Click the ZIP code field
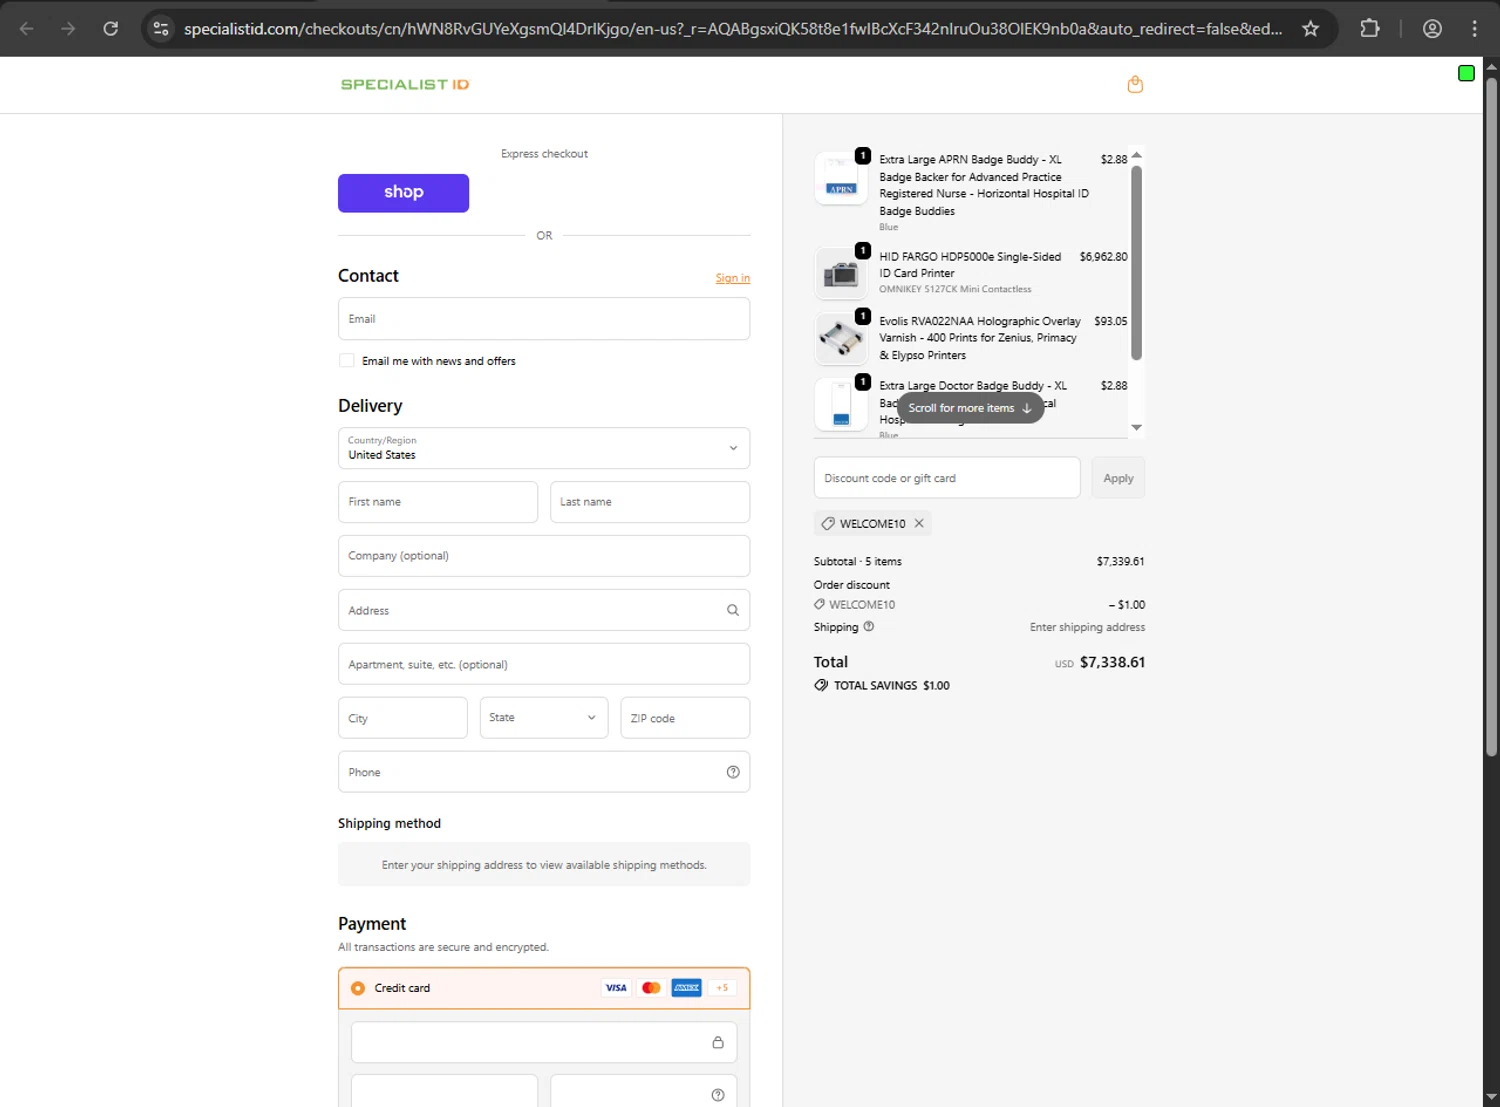This screenshot has height=1107, width=1500. tap(685, 718)
